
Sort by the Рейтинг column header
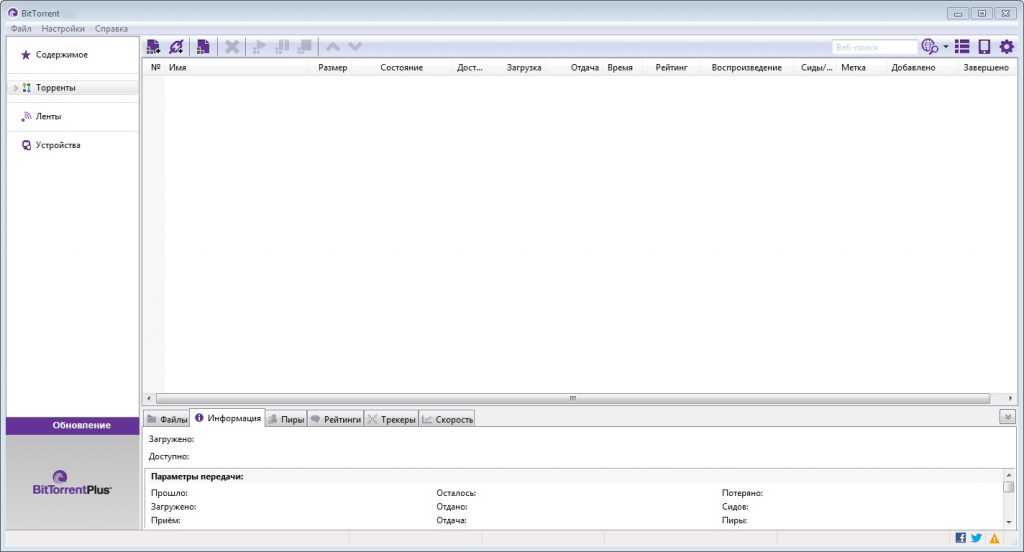(671, 67)
